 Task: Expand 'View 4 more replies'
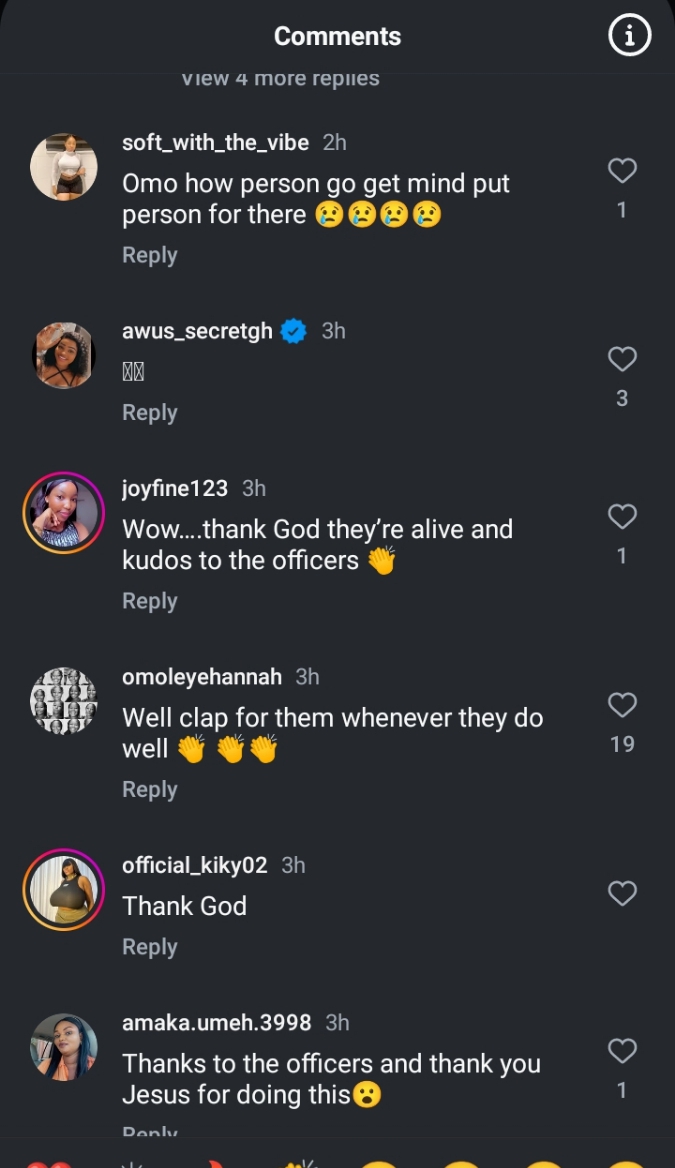coord(280,79)
